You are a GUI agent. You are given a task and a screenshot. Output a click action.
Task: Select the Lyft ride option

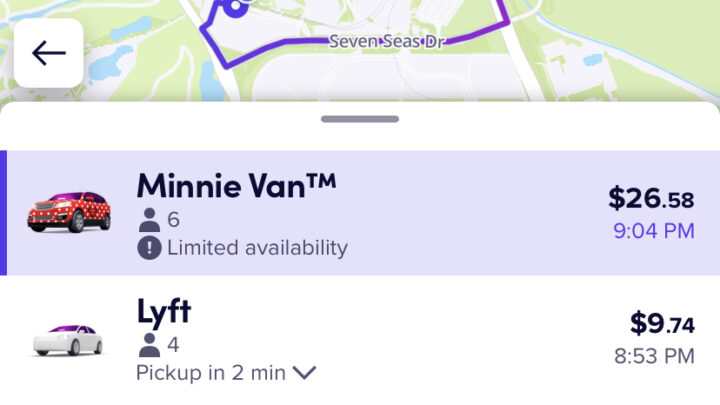pos(360,340)
